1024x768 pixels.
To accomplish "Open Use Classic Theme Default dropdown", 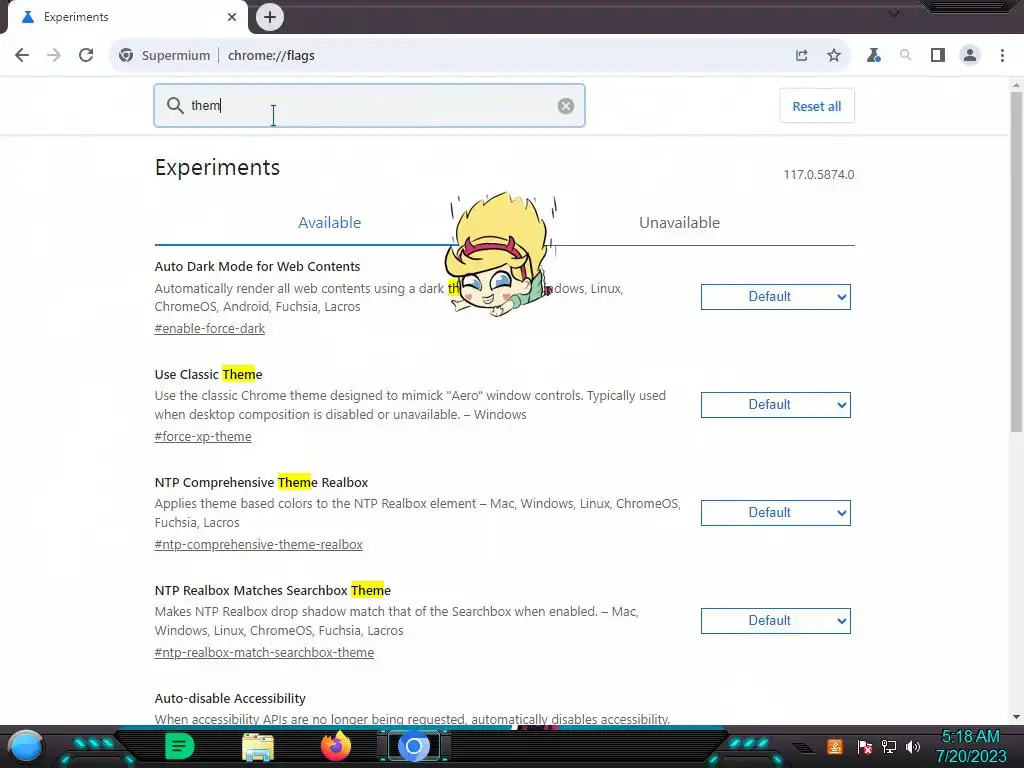I will pos(776,405).
